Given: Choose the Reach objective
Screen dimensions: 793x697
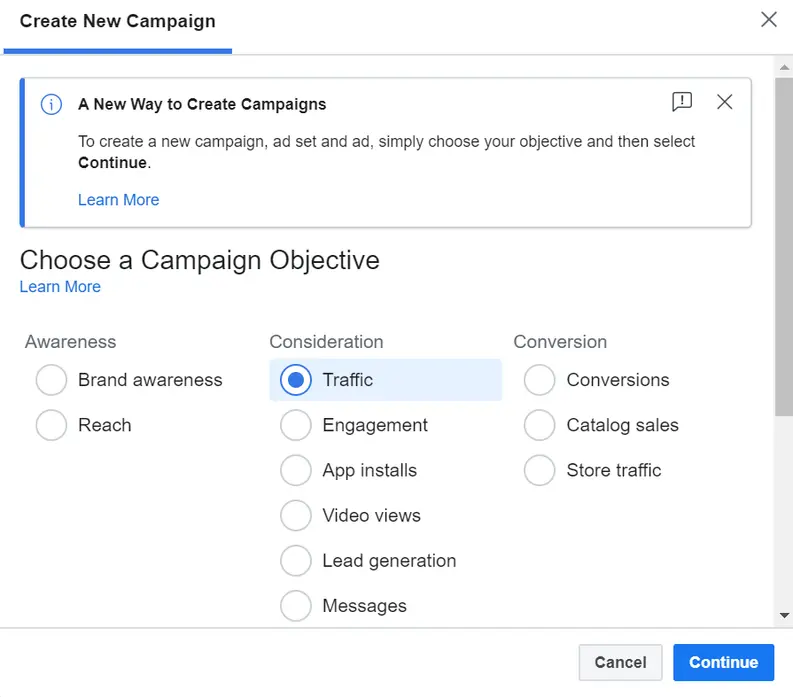Looking at the screenshot, I should [x=51, y=425].
